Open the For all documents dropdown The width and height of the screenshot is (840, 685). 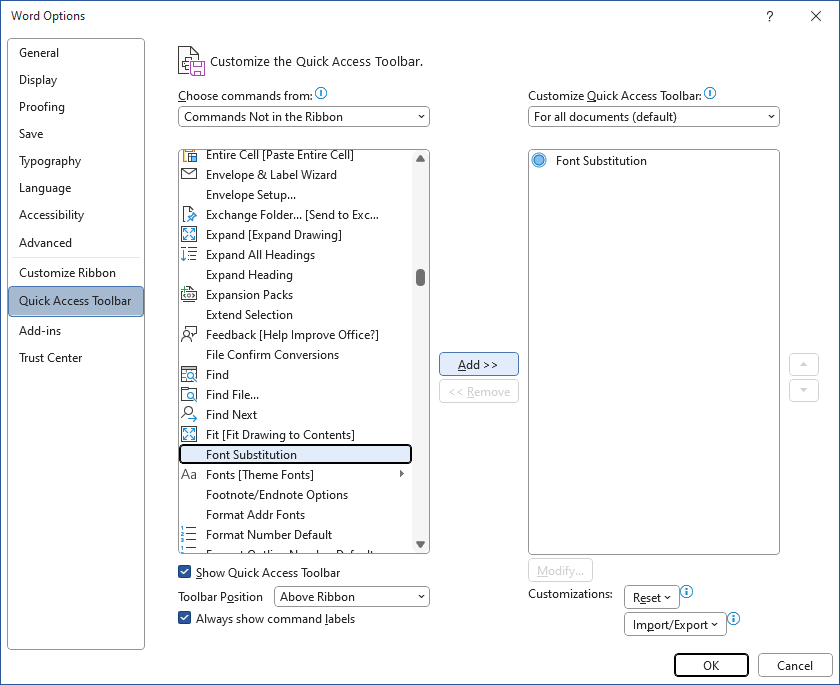coord(653,116)
